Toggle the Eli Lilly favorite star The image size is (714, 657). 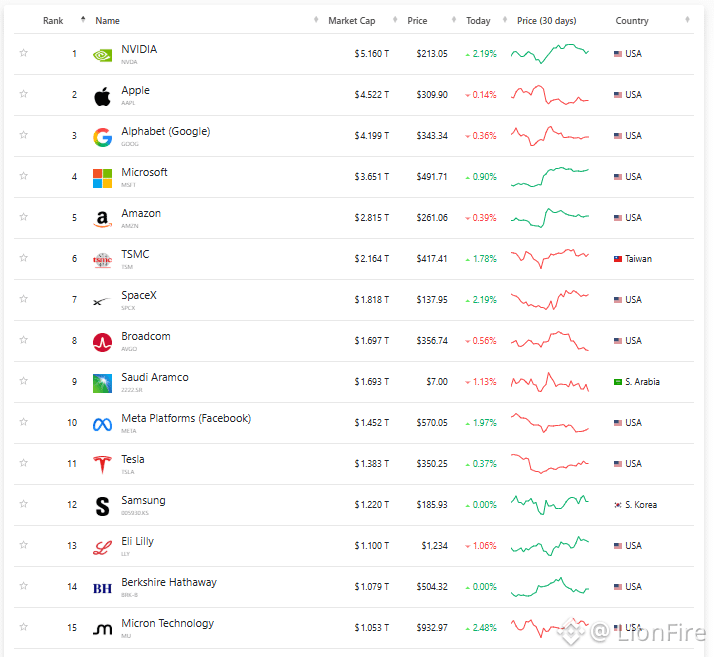24,545
